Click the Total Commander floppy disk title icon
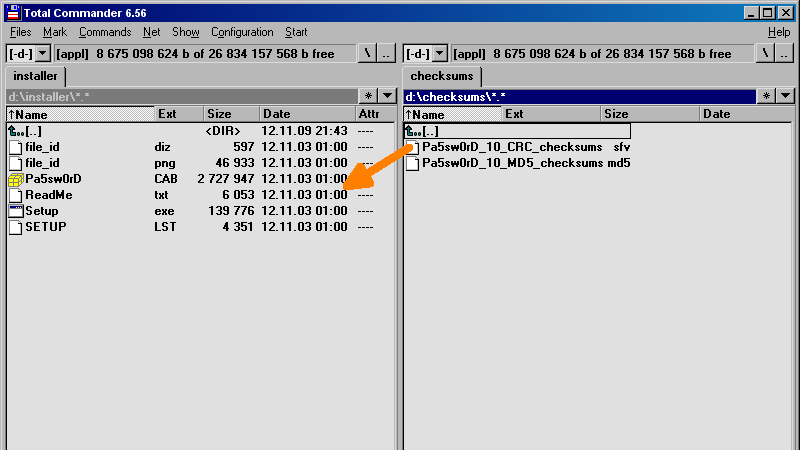800x450 pixels. tap(13, 13)
